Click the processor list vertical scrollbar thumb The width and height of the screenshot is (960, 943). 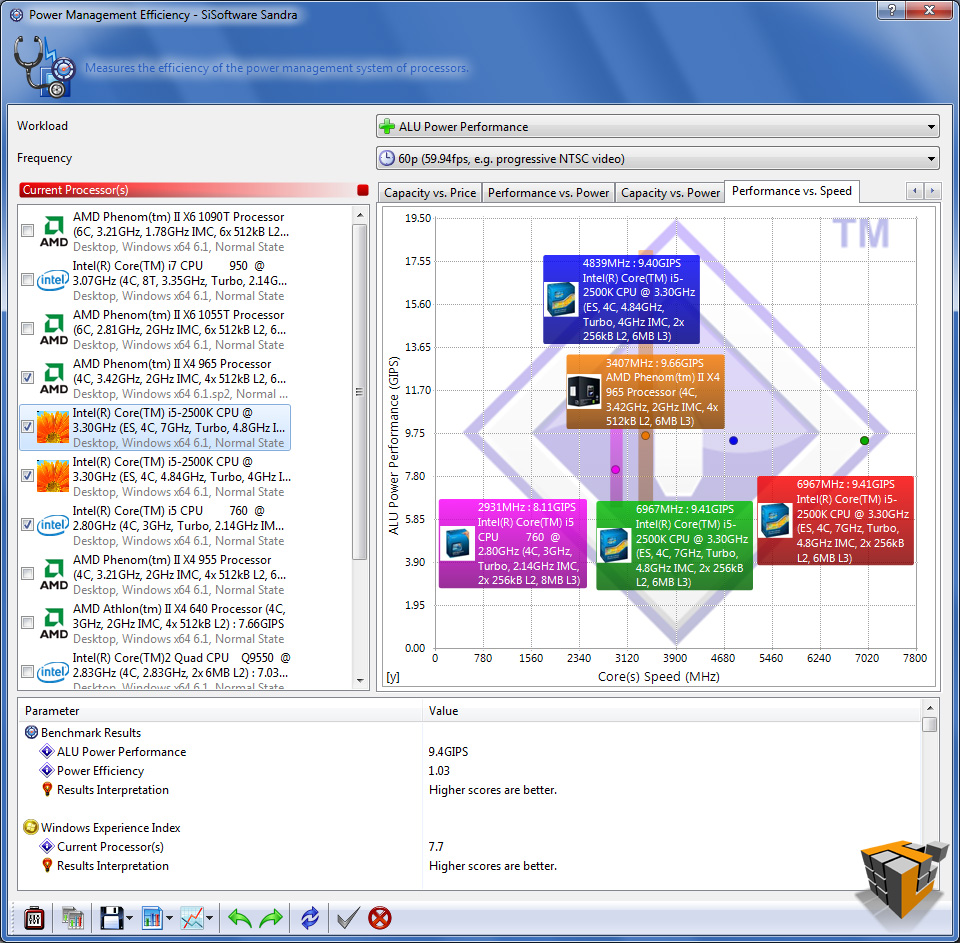(360, 392)
